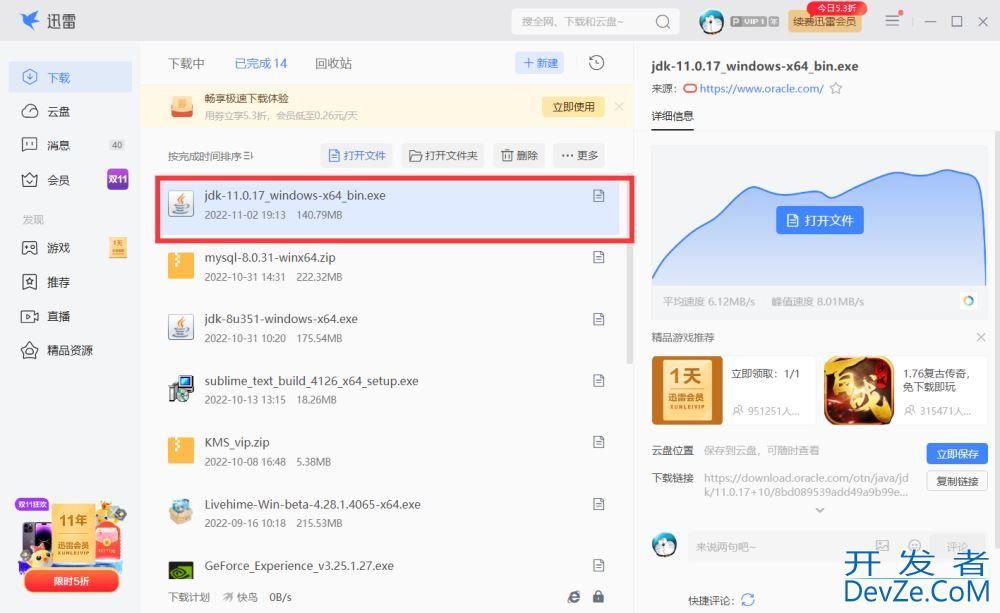Screen dimensions: 1000x613
Task: Click the zip icon of mysql-8.0.31 file
Action: click(x=181, y=266)
